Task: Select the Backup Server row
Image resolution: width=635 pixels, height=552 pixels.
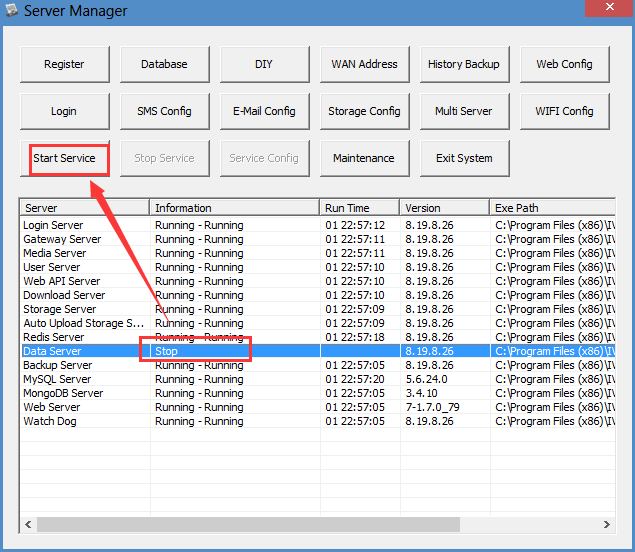Action: coord(318,365)
